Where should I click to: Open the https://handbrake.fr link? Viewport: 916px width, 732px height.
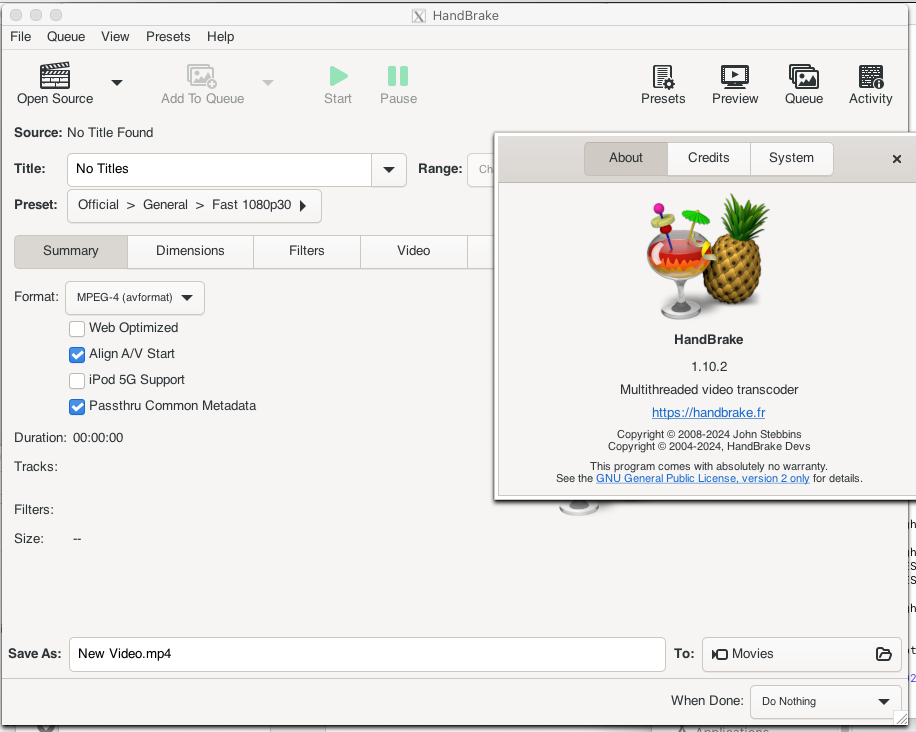[709, 413]
